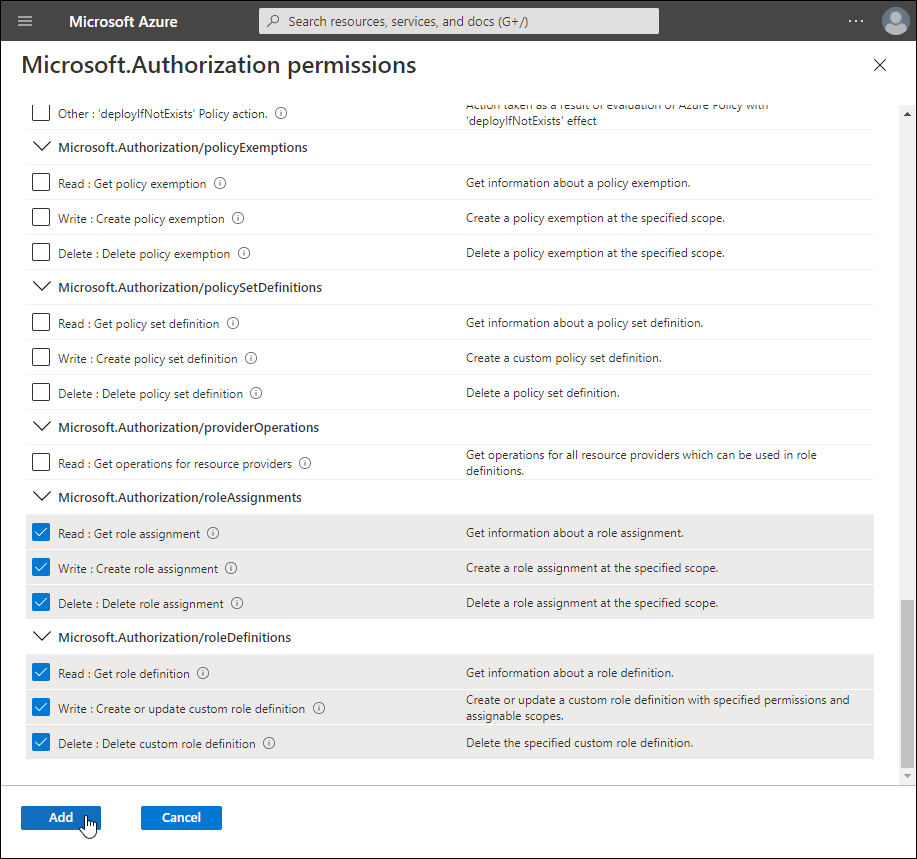This screenshot has width=917, height=859.
Task: Click the Add button
Action: [x=61, y=817]
